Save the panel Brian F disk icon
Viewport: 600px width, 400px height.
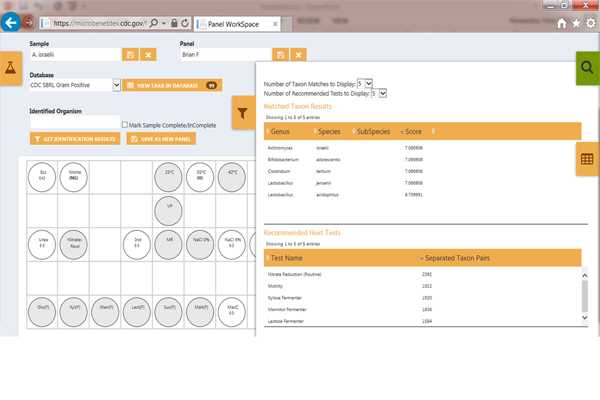point(280,54)
